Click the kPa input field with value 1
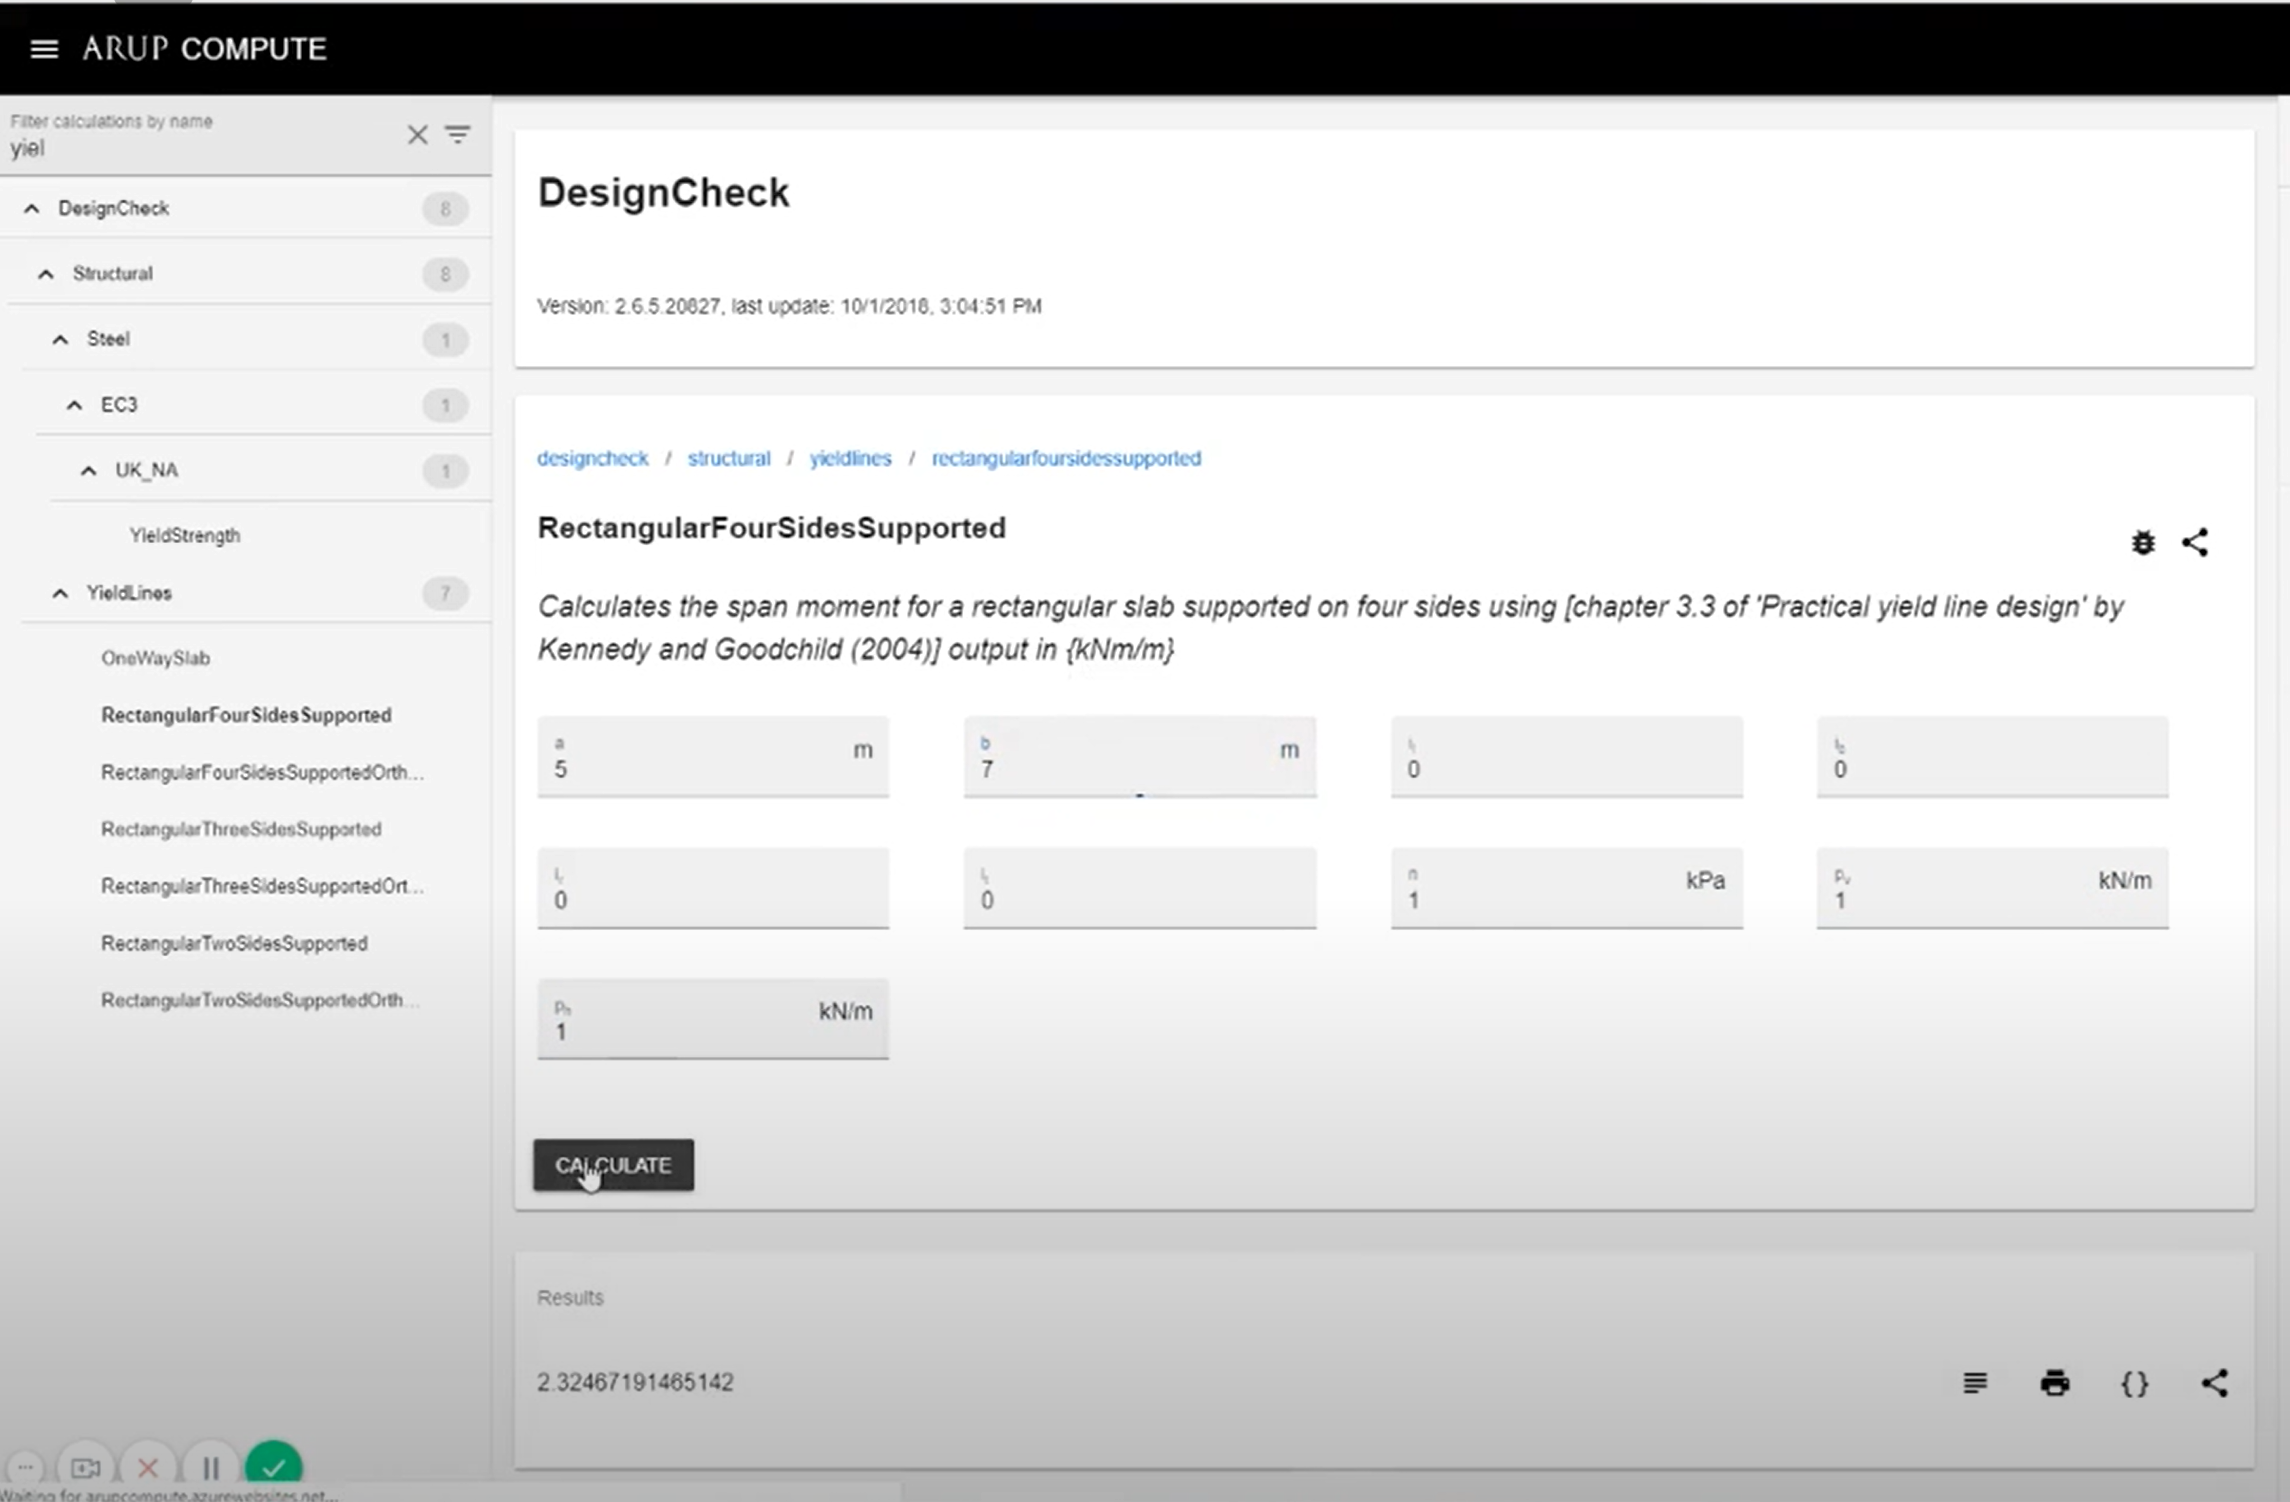The height and width of the screenshot is (1502, 2290). pos(1566,888)
